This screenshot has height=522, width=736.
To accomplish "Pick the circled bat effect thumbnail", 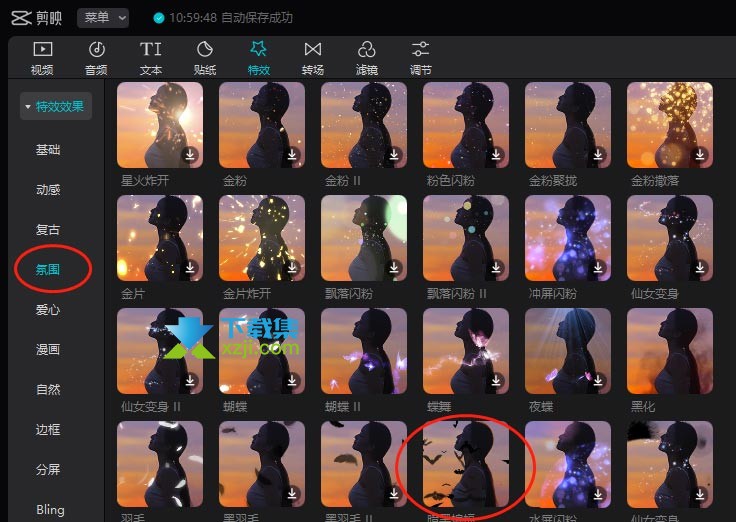I will tap(466, 464).
